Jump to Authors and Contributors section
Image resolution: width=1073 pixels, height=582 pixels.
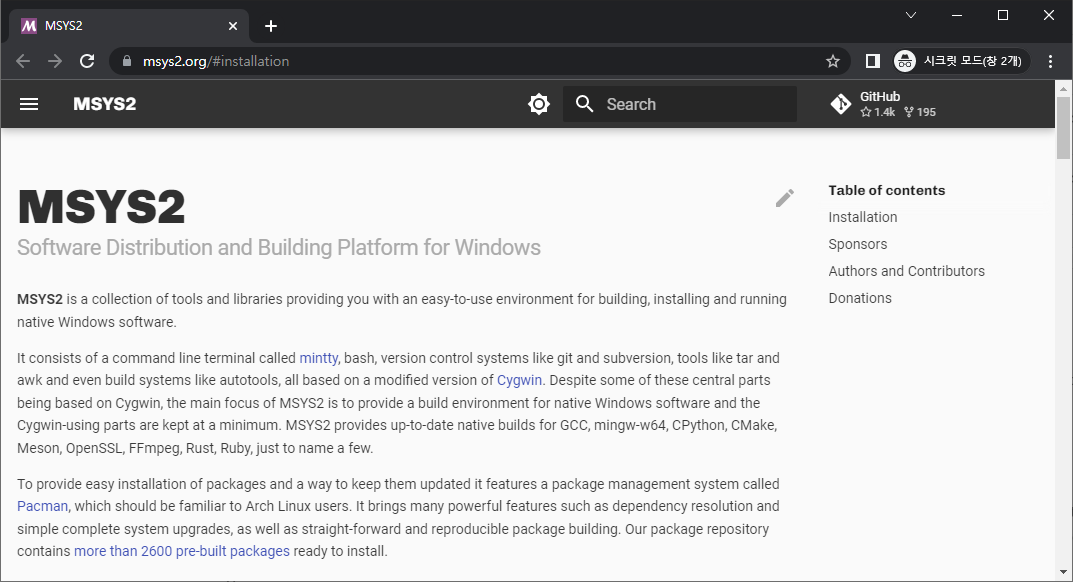tap(906, 271)
